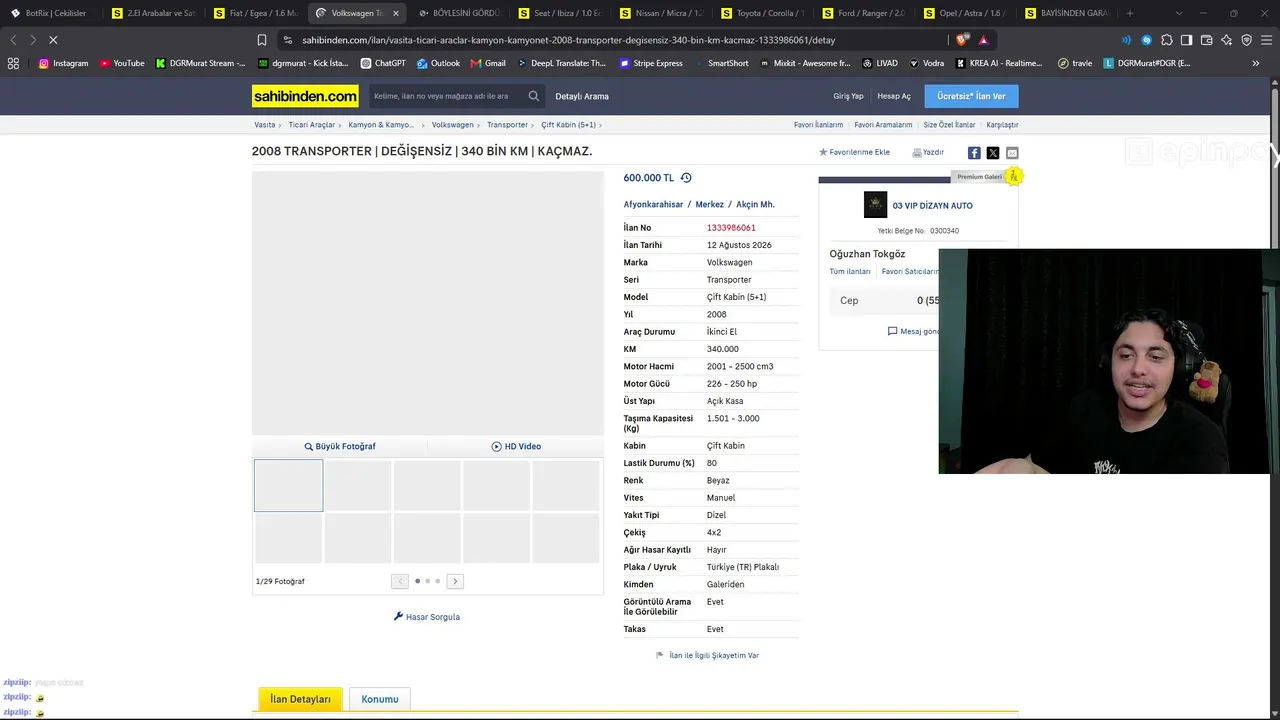Open Büyük Fotoğraf large photo view

pos(340,446)
